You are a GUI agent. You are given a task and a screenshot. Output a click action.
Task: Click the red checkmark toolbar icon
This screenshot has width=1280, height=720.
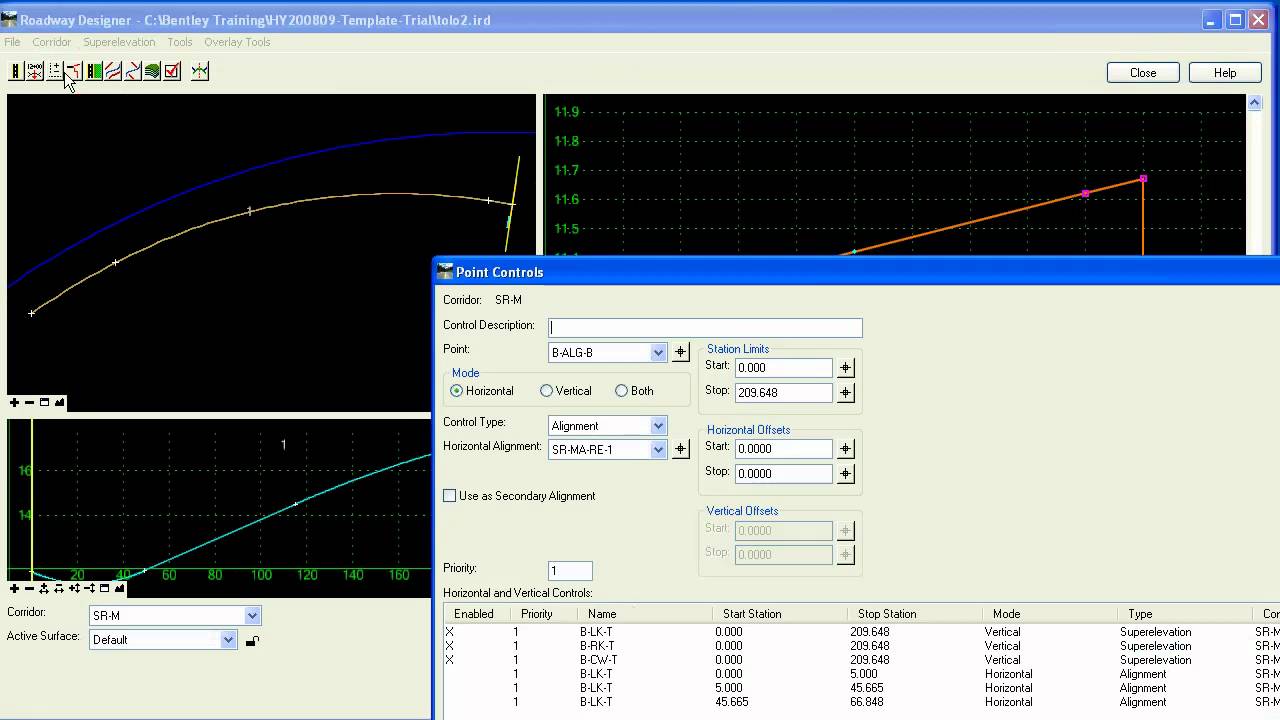[172, 71]
